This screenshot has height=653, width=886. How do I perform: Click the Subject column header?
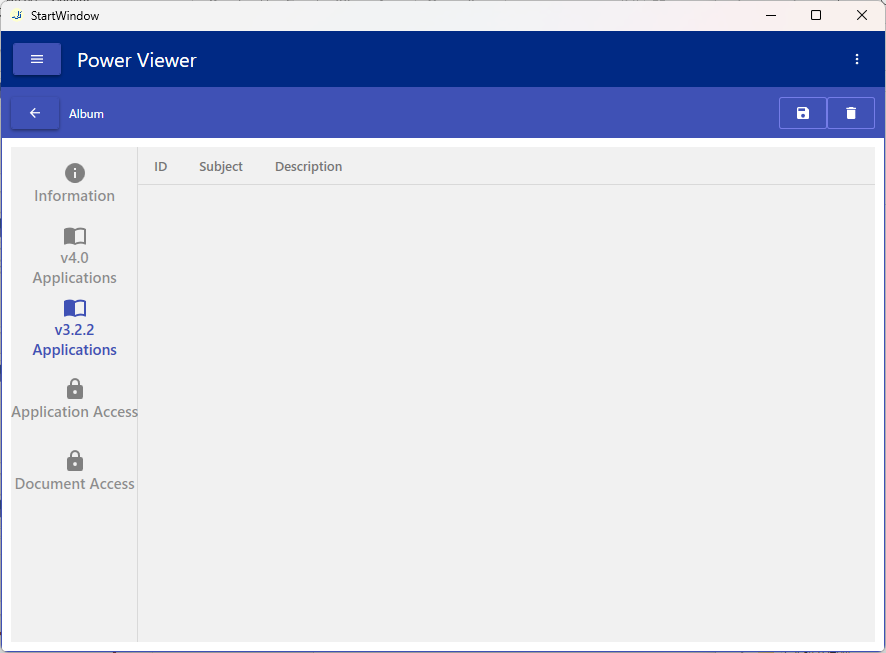[x=221, y=167]
